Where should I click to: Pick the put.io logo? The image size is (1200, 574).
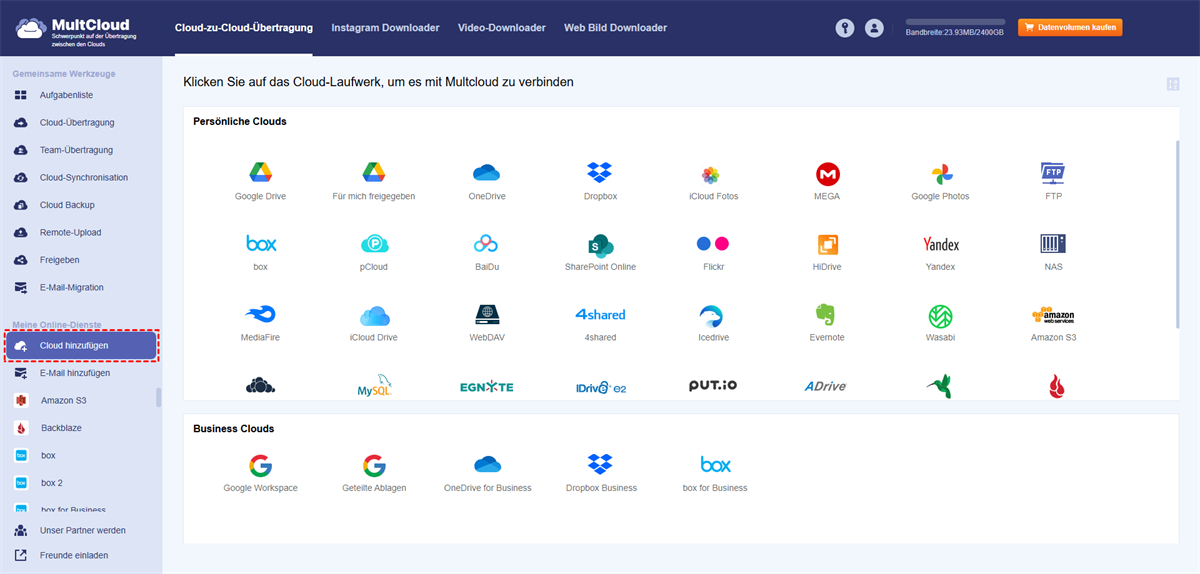[x=713, y=385]
